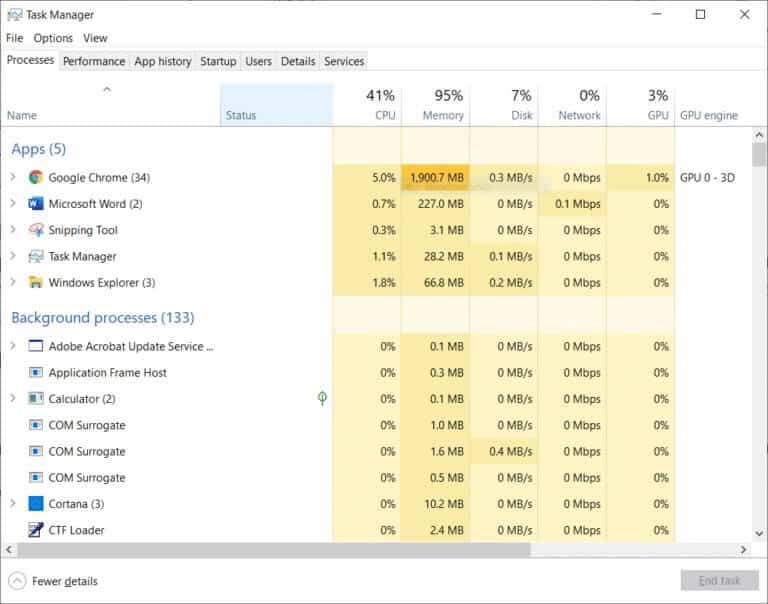Expand the Snipping Tool entry
The image size is (768, 604).
[13, 229]
